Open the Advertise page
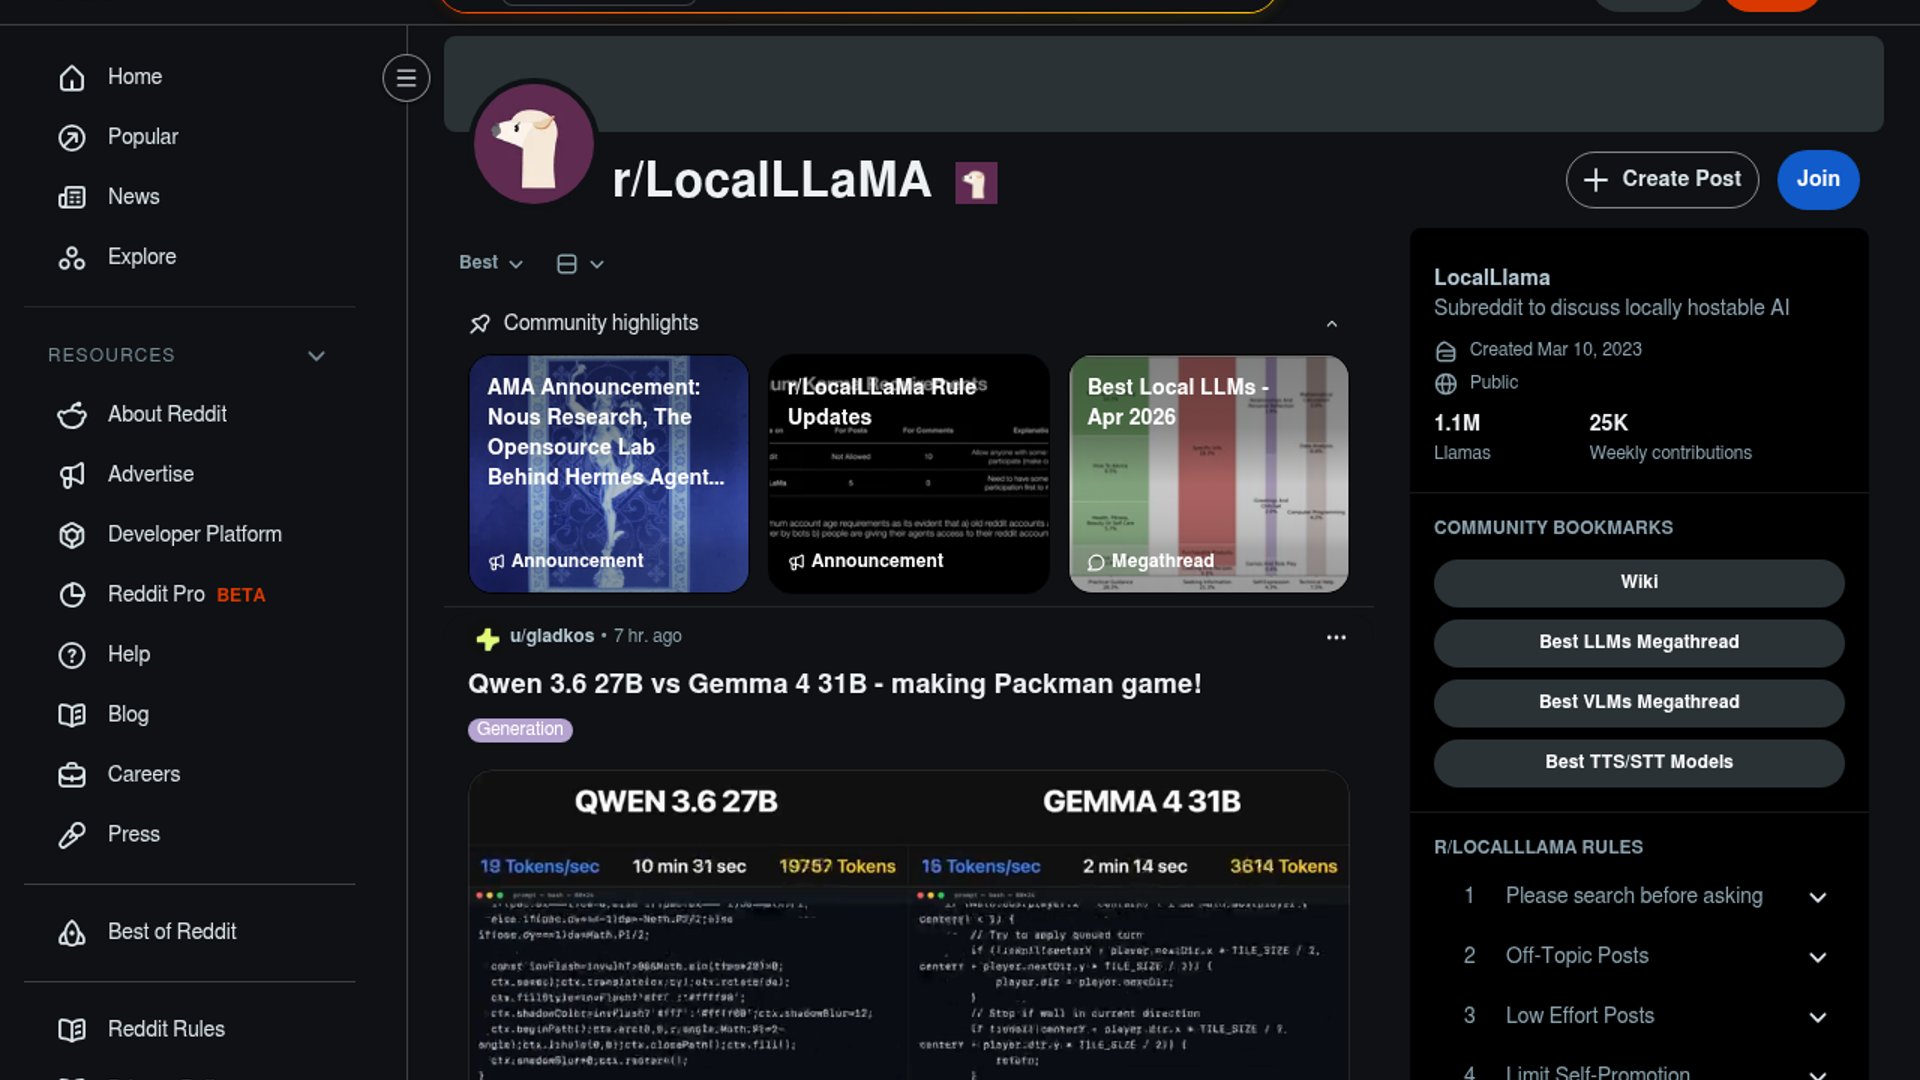This screenshot has width=1920, height=1080. [151, 474]
